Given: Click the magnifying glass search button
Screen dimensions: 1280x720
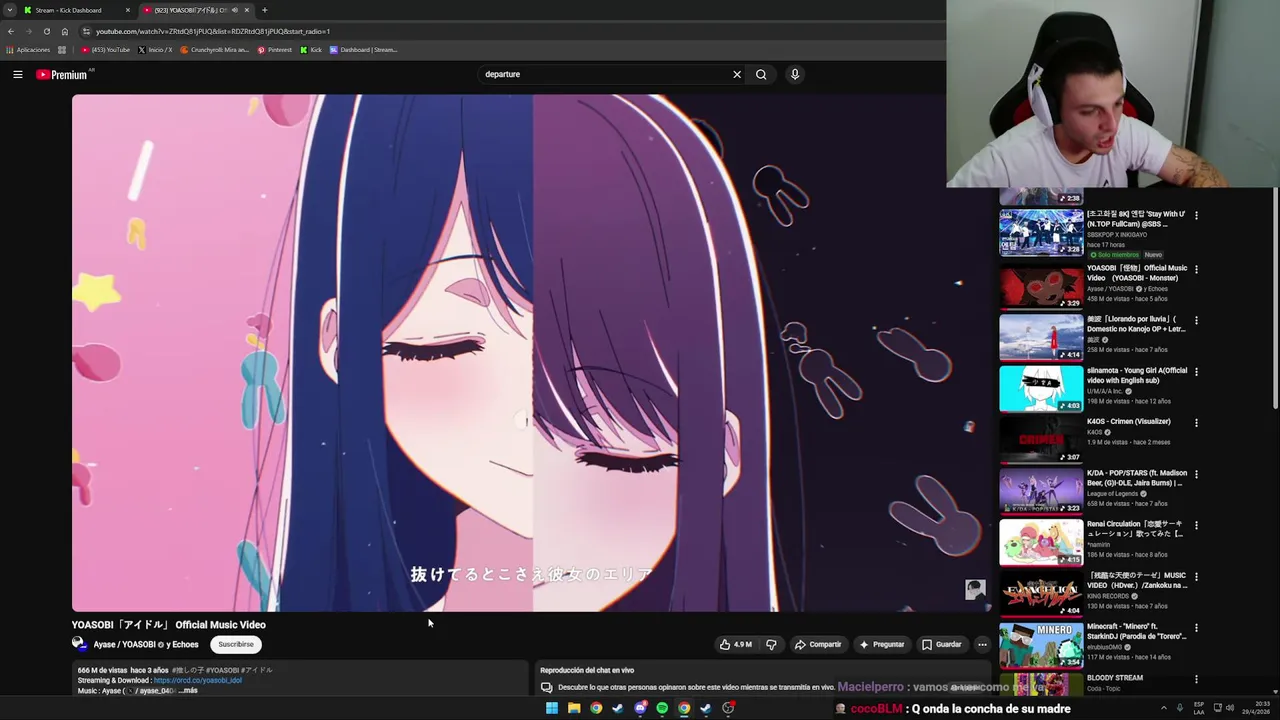Looking at the screenshot, I should pos(761,74).
